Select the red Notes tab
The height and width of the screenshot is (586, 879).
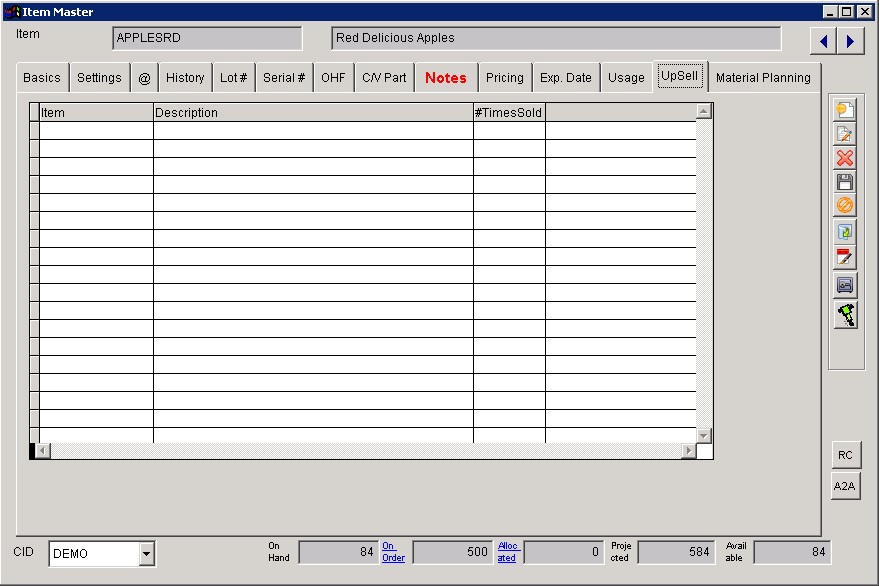point(446,78)
